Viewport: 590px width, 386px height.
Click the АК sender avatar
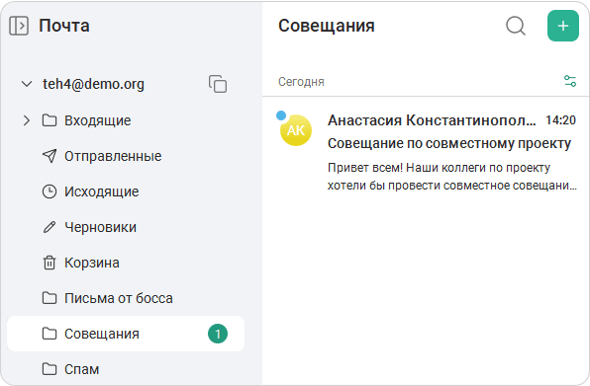click(296, 130)
